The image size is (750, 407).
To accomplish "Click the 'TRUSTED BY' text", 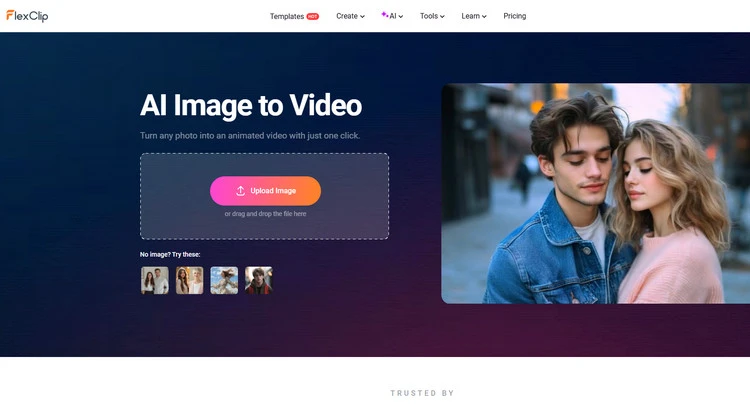I will (422, 393).
